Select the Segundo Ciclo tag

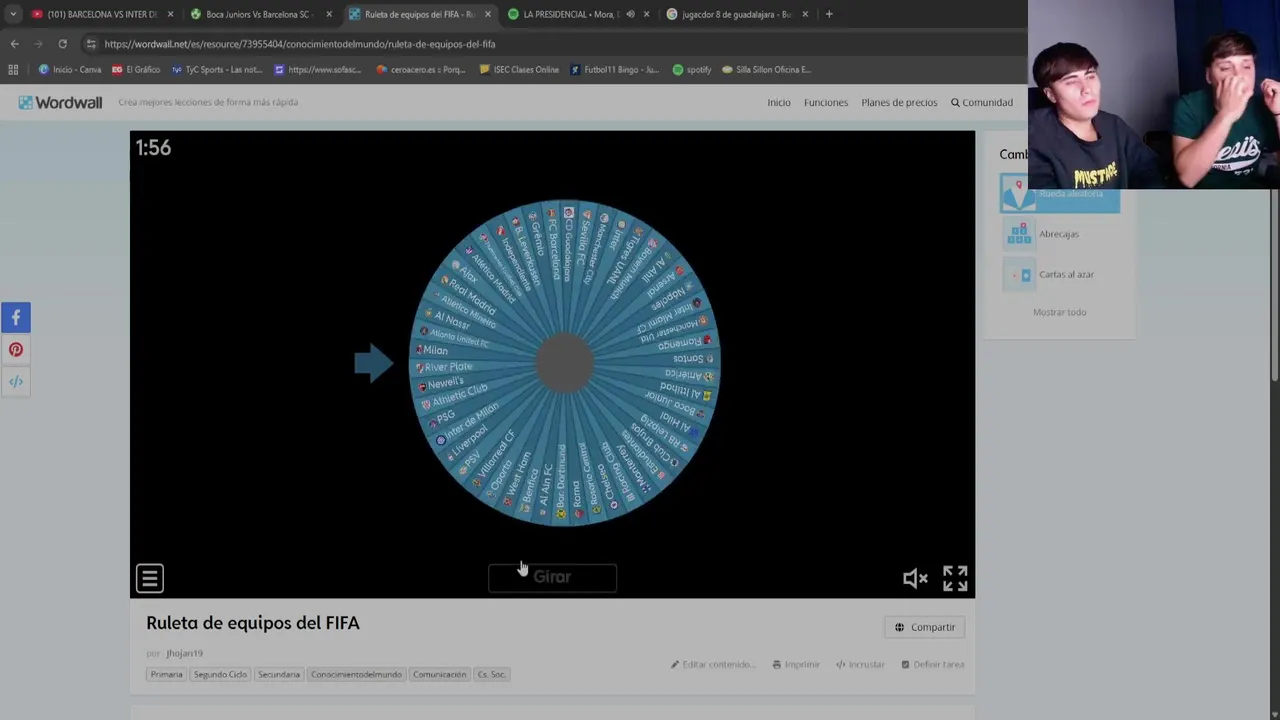220,674
